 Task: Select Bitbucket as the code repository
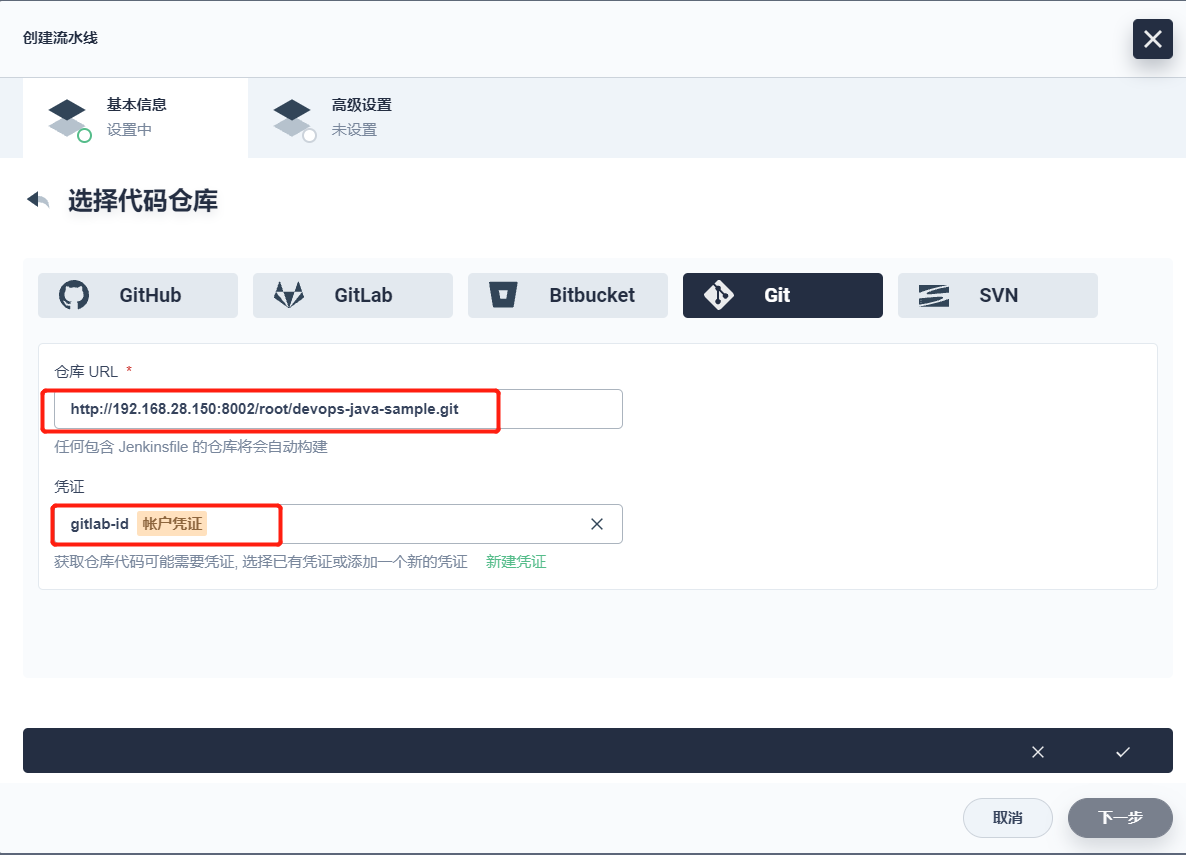coord(567,295)
